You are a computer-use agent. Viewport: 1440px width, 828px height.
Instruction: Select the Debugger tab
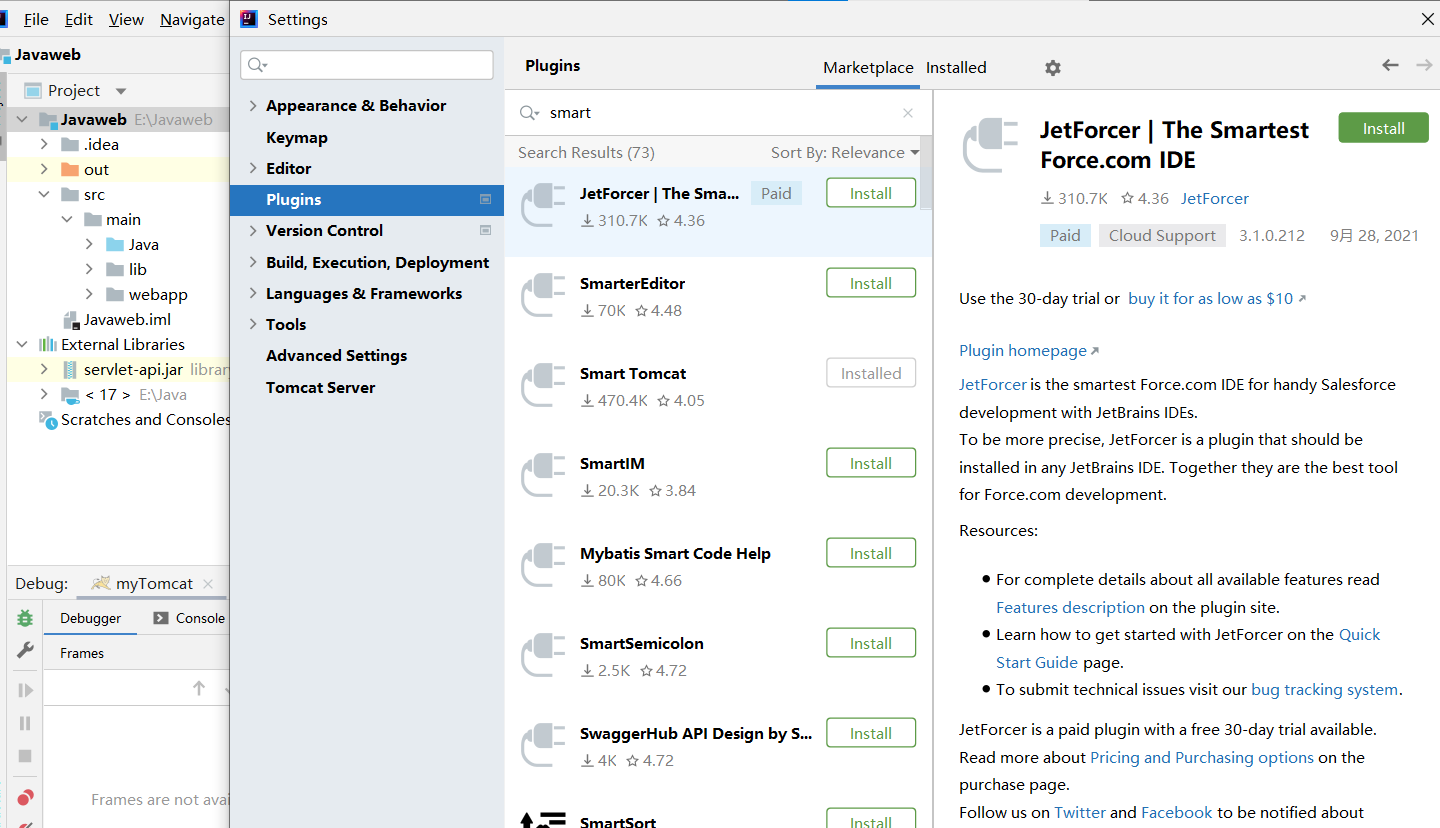pos(91,618)
